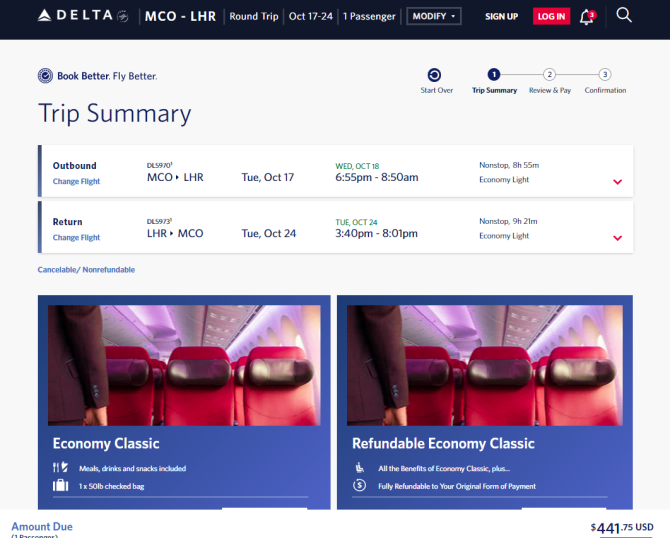Select the Economy Classic cabin image

click(x=184, y=365)
